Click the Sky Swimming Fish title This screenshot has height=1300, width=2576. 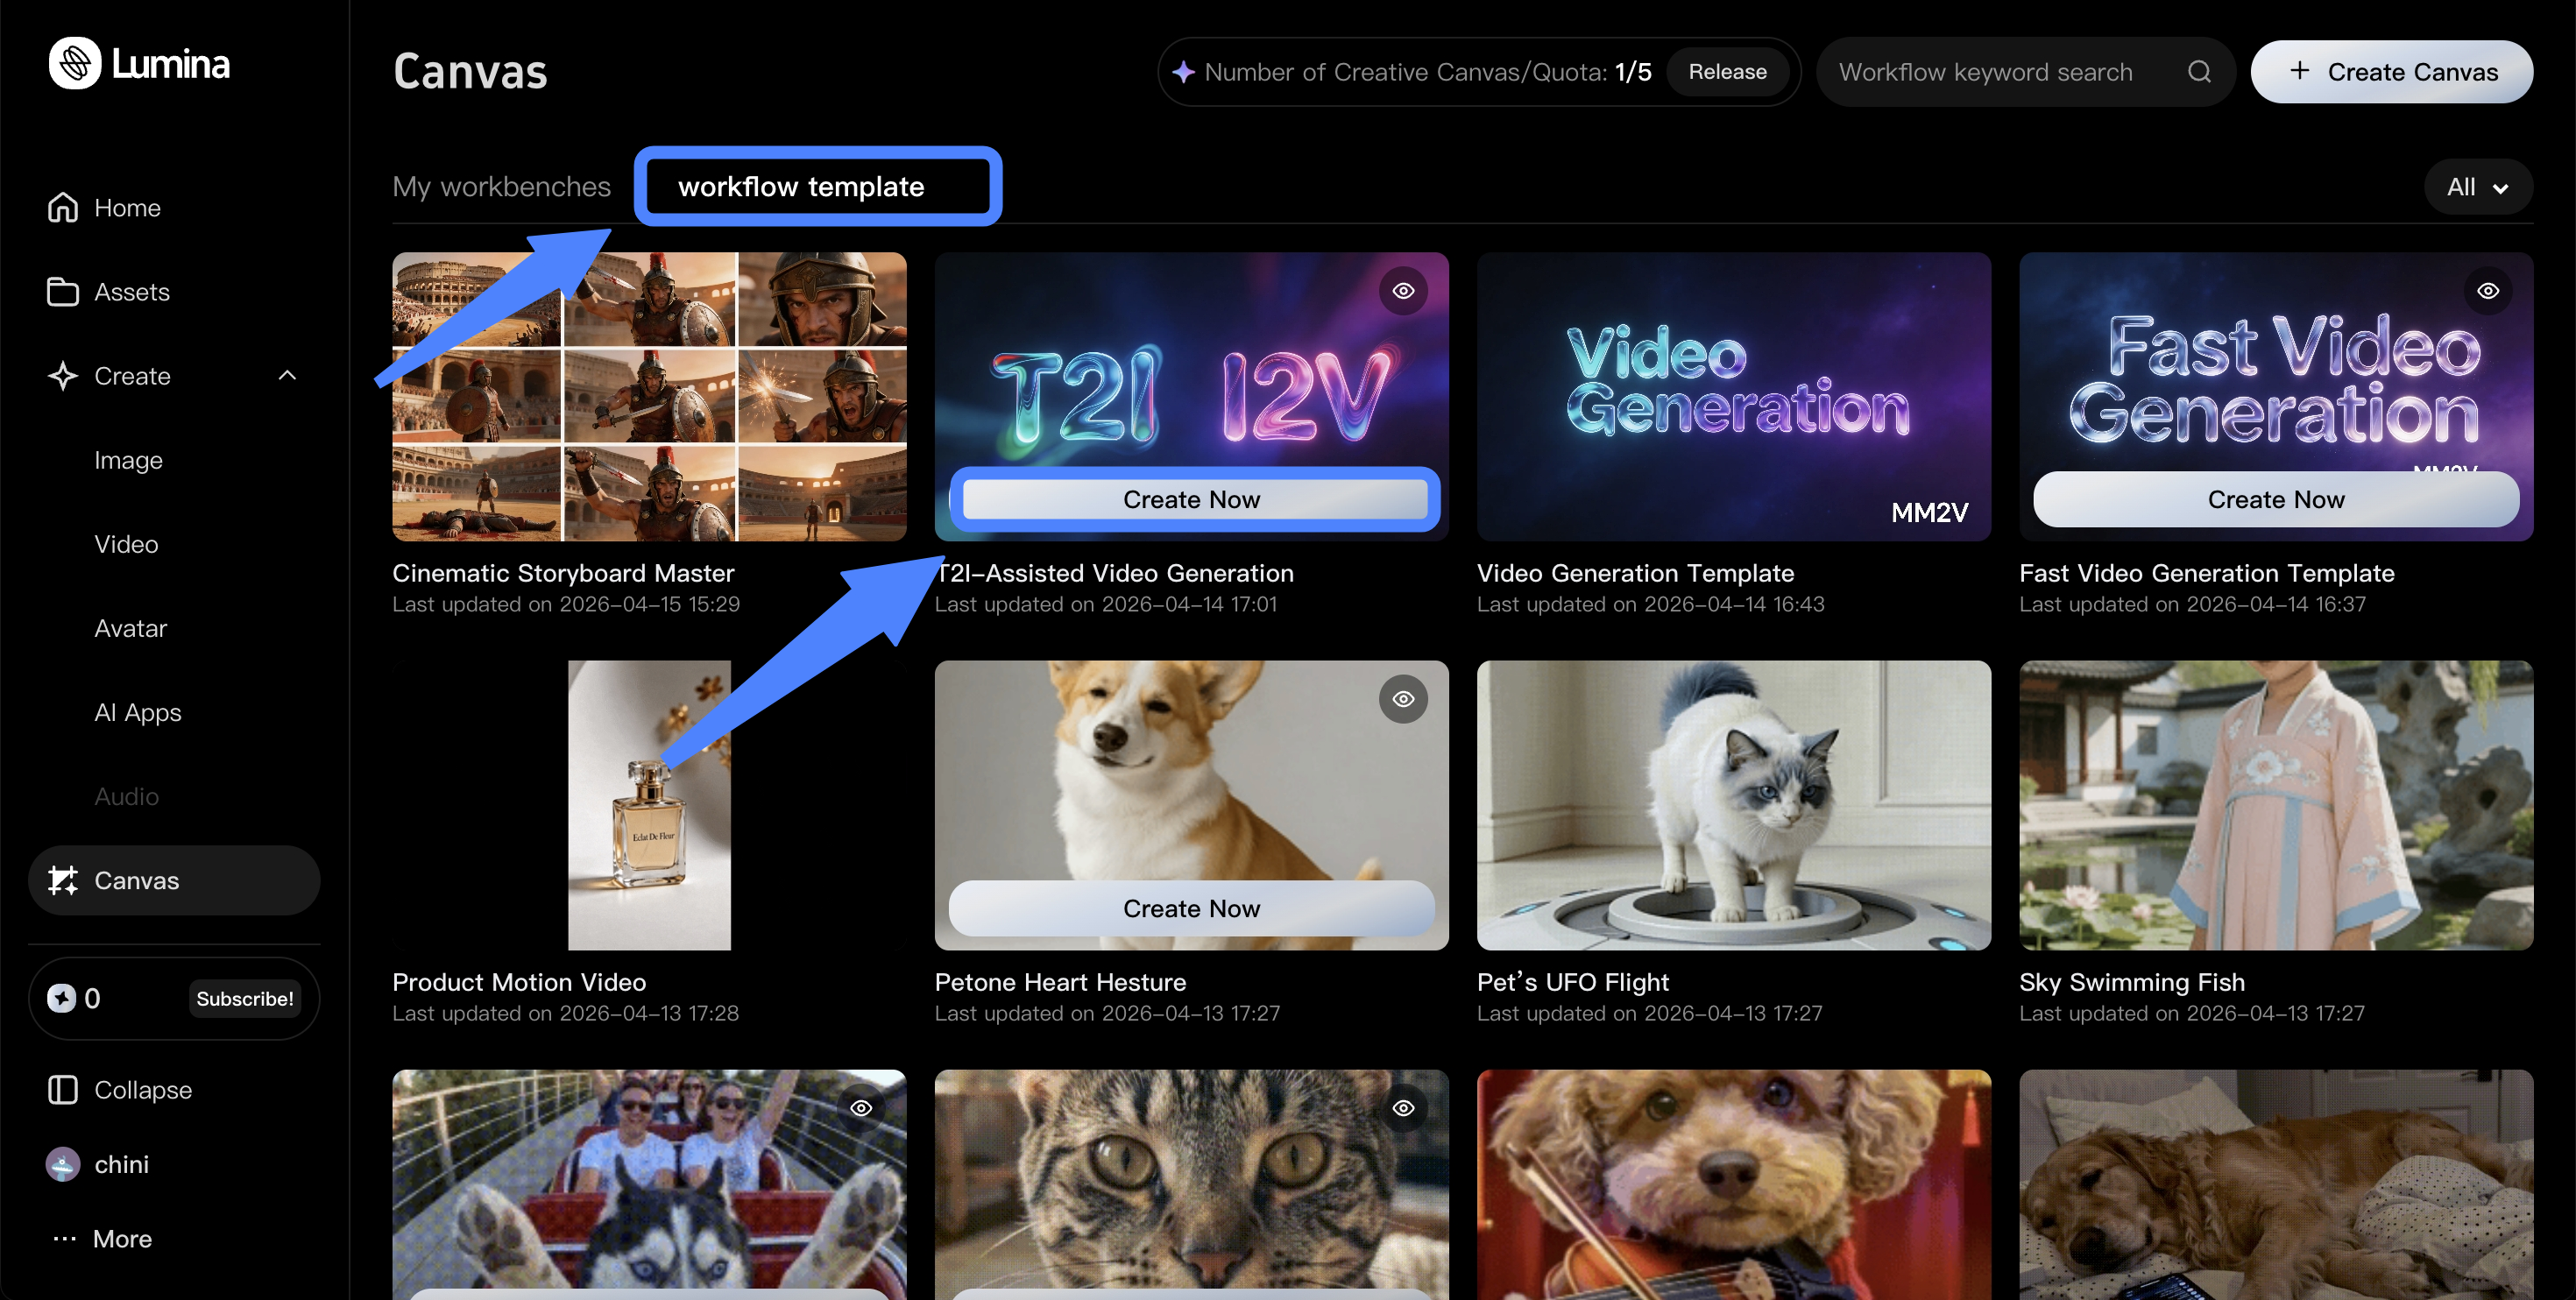[x=2132, y=981]
